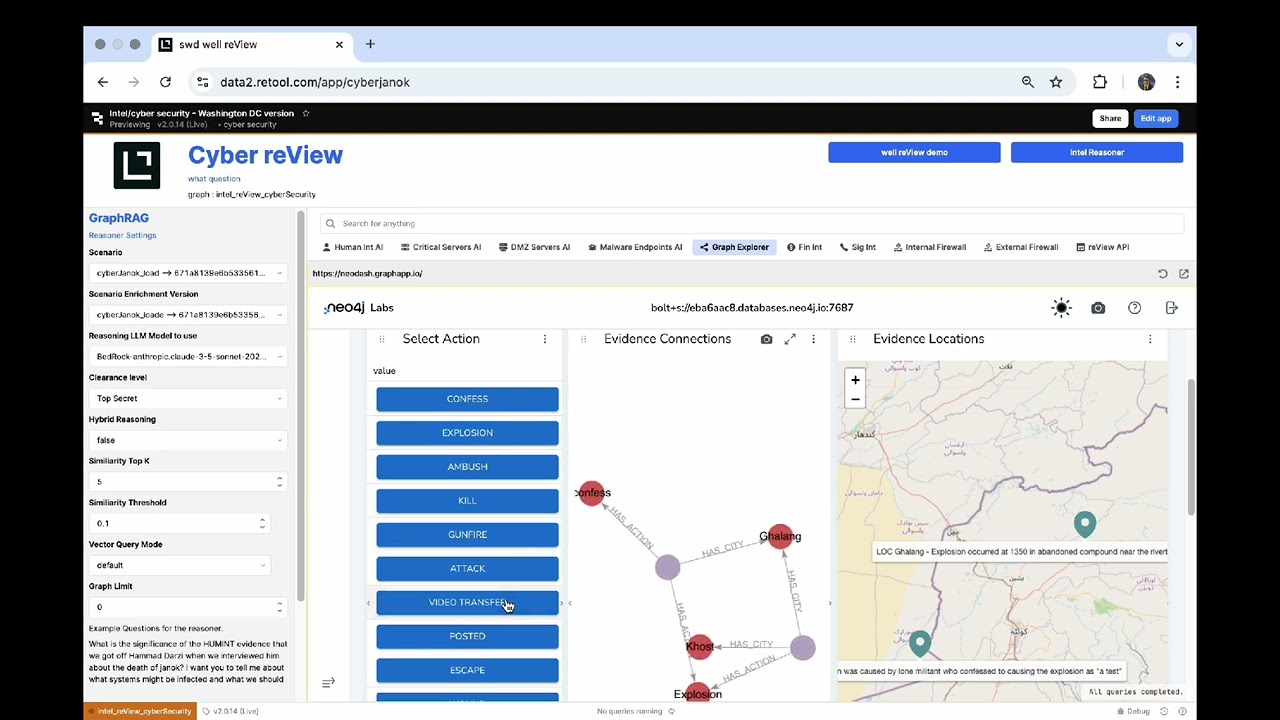Open neo4j help question-mark icon

[1134, 308]
